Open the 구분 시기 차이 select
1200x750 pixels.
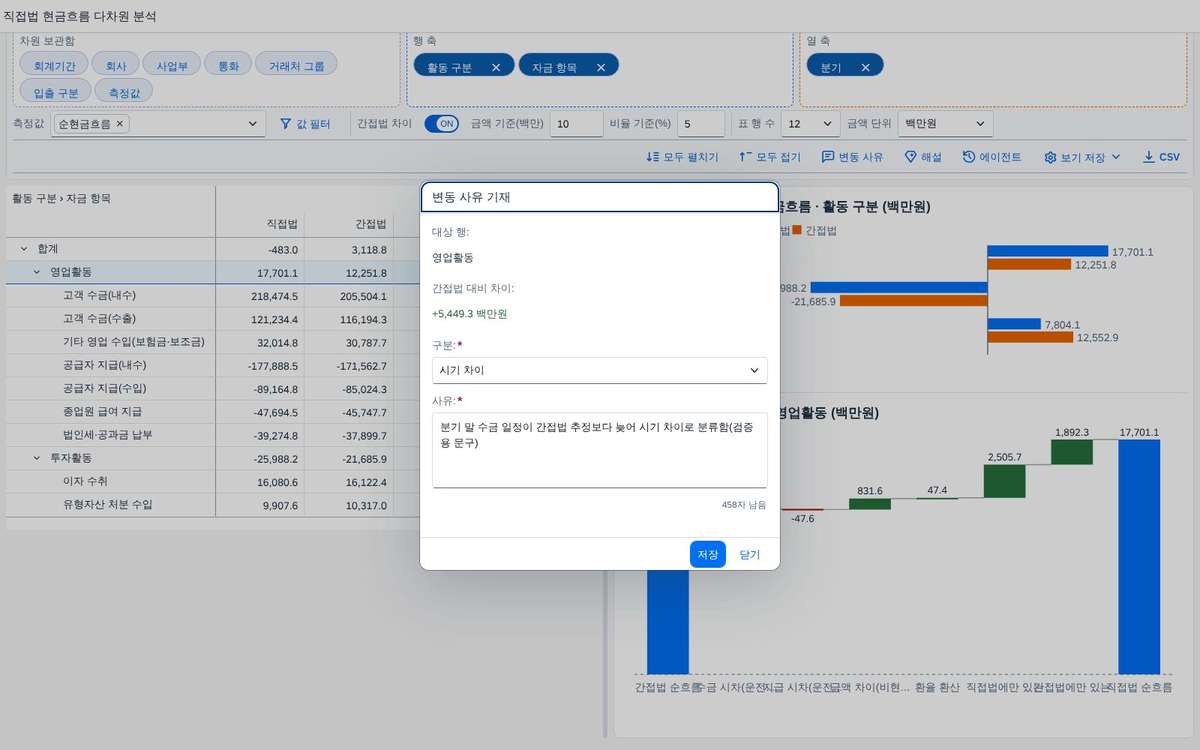click(x=600, y=370)
